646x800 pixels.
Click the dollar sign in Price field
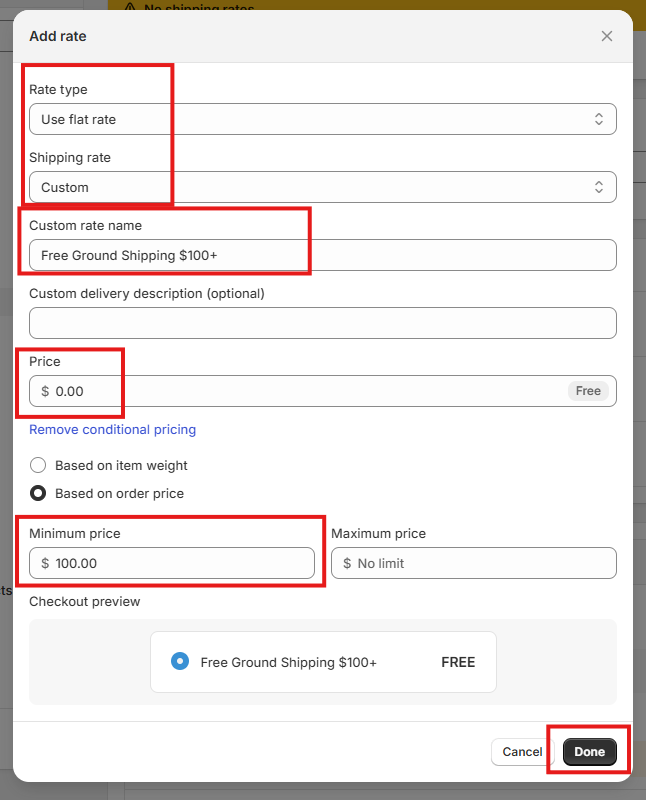[x=45, y=391]
